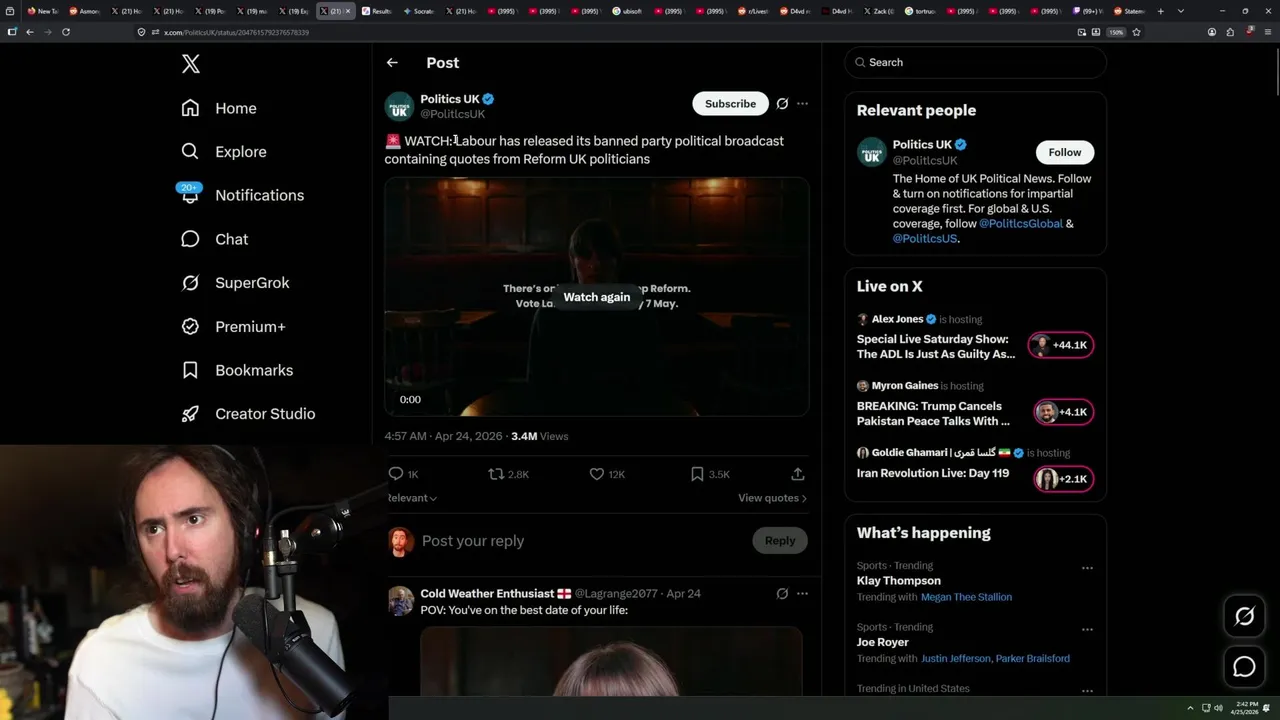
Task: Open more options for Joe Royer trend
Action: coord(1087,630)
